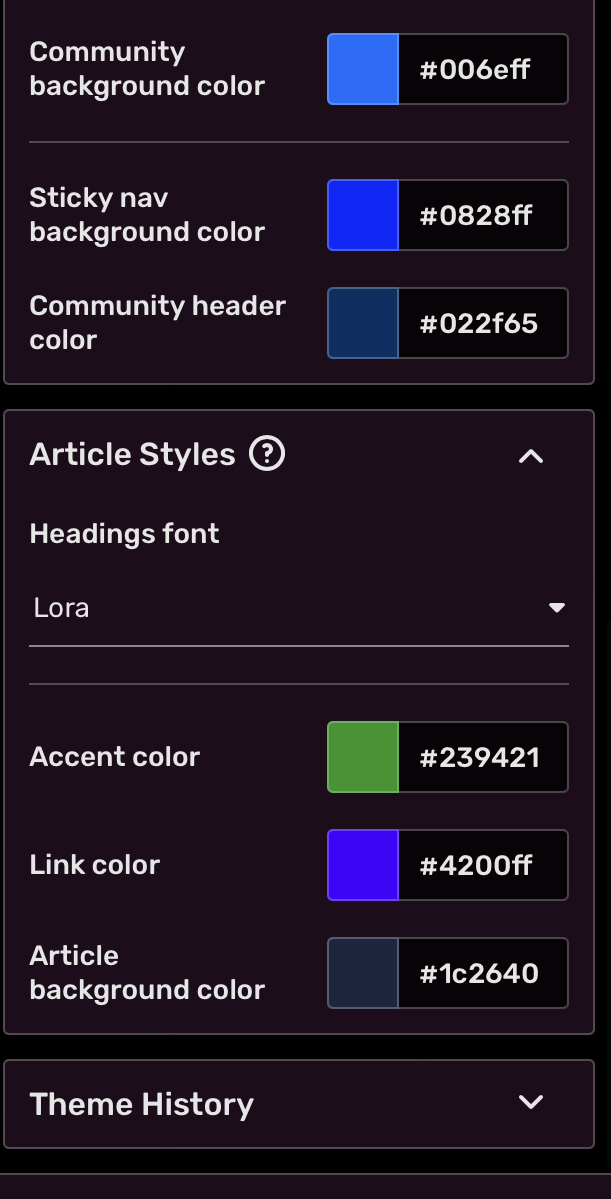Edit the #1c2640 hex code
Screen dimensions: 611x1199
coord(484,972)
